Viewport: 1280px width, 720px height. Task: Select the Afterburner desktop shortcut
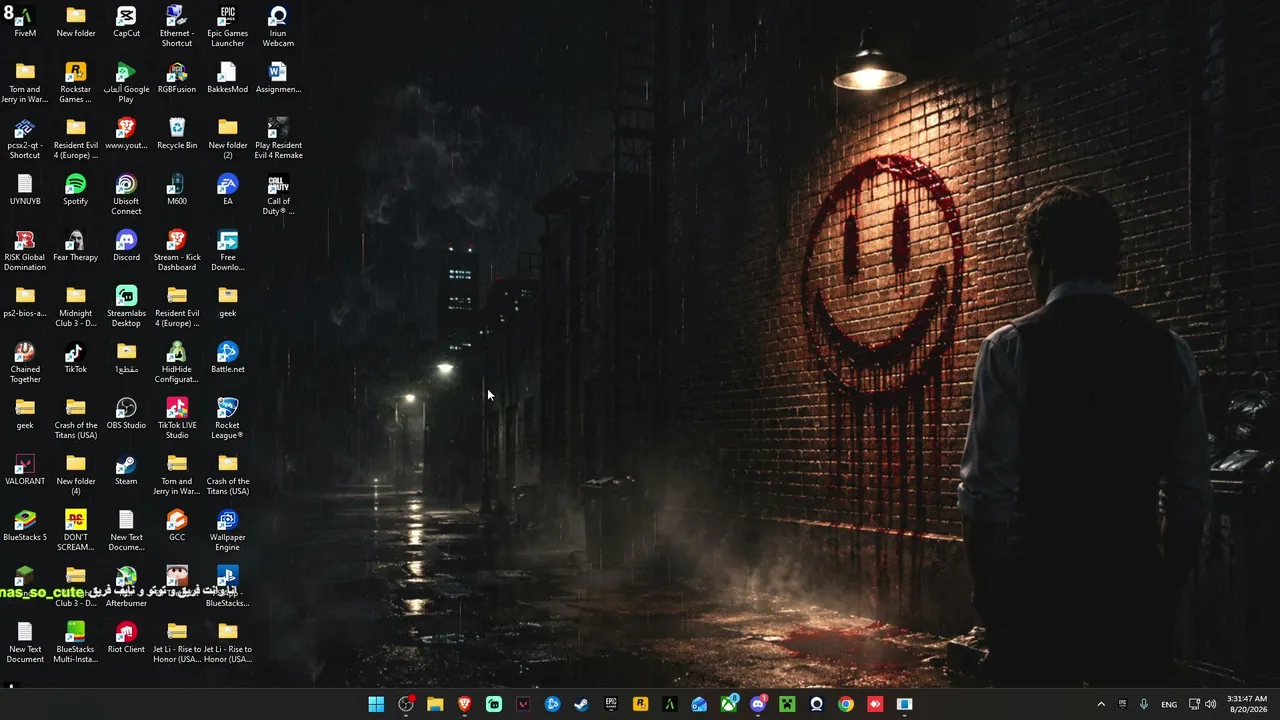click(126, 586)
